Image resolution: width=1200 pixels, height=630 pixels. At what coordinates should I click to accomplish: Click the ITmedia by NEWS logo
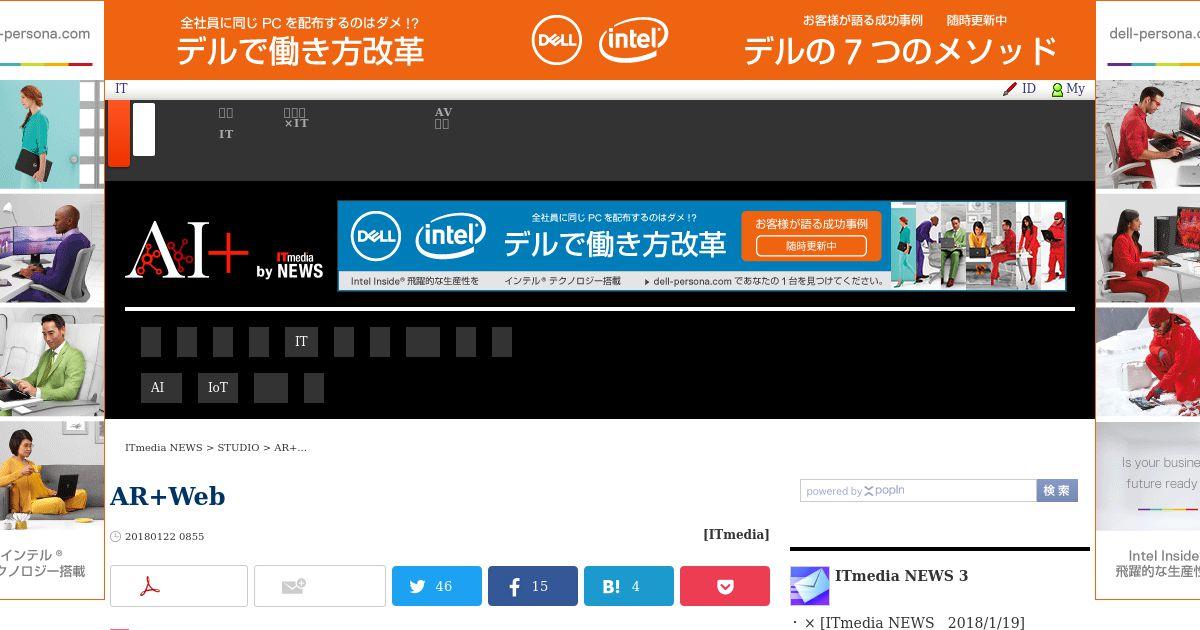[290, 265]
